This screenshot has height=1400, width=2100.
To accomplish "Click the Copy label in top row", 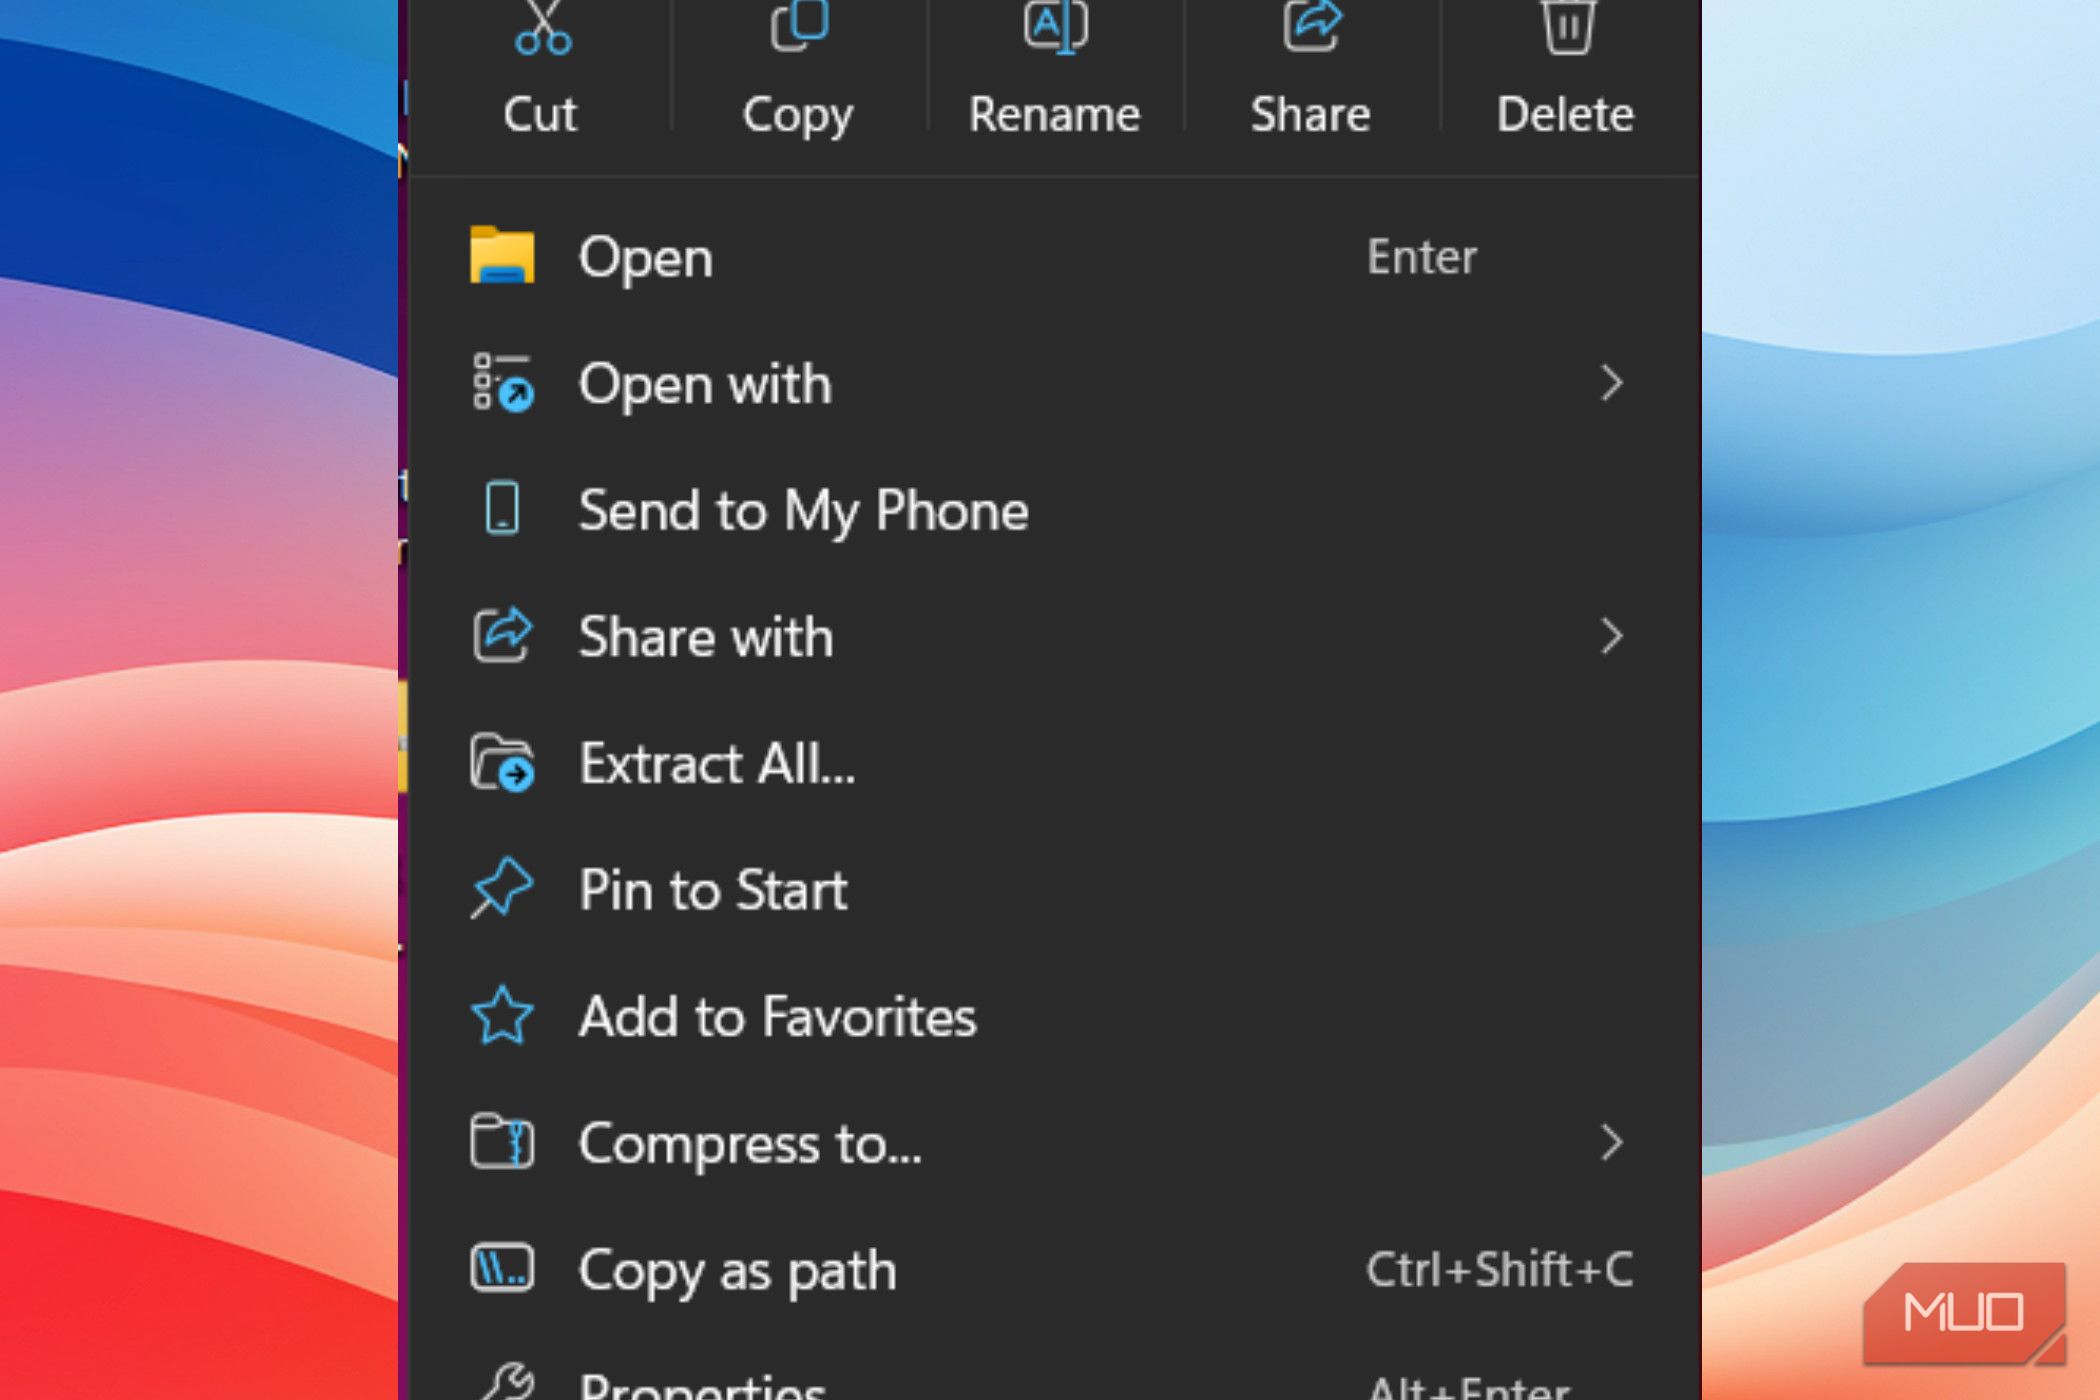I will coord(798,117).
